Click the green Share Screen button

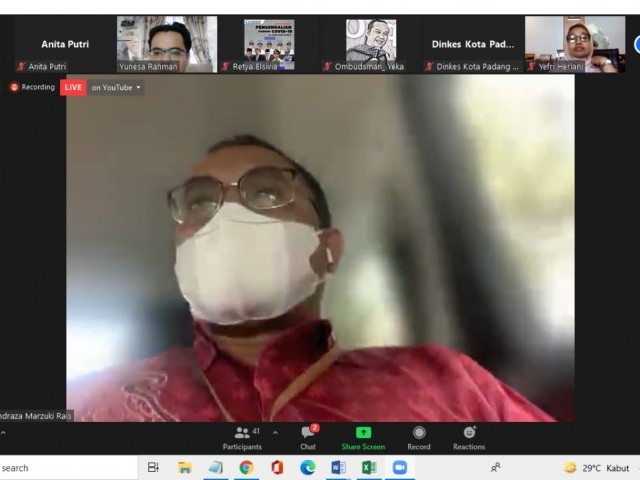[x=363, y=437]
